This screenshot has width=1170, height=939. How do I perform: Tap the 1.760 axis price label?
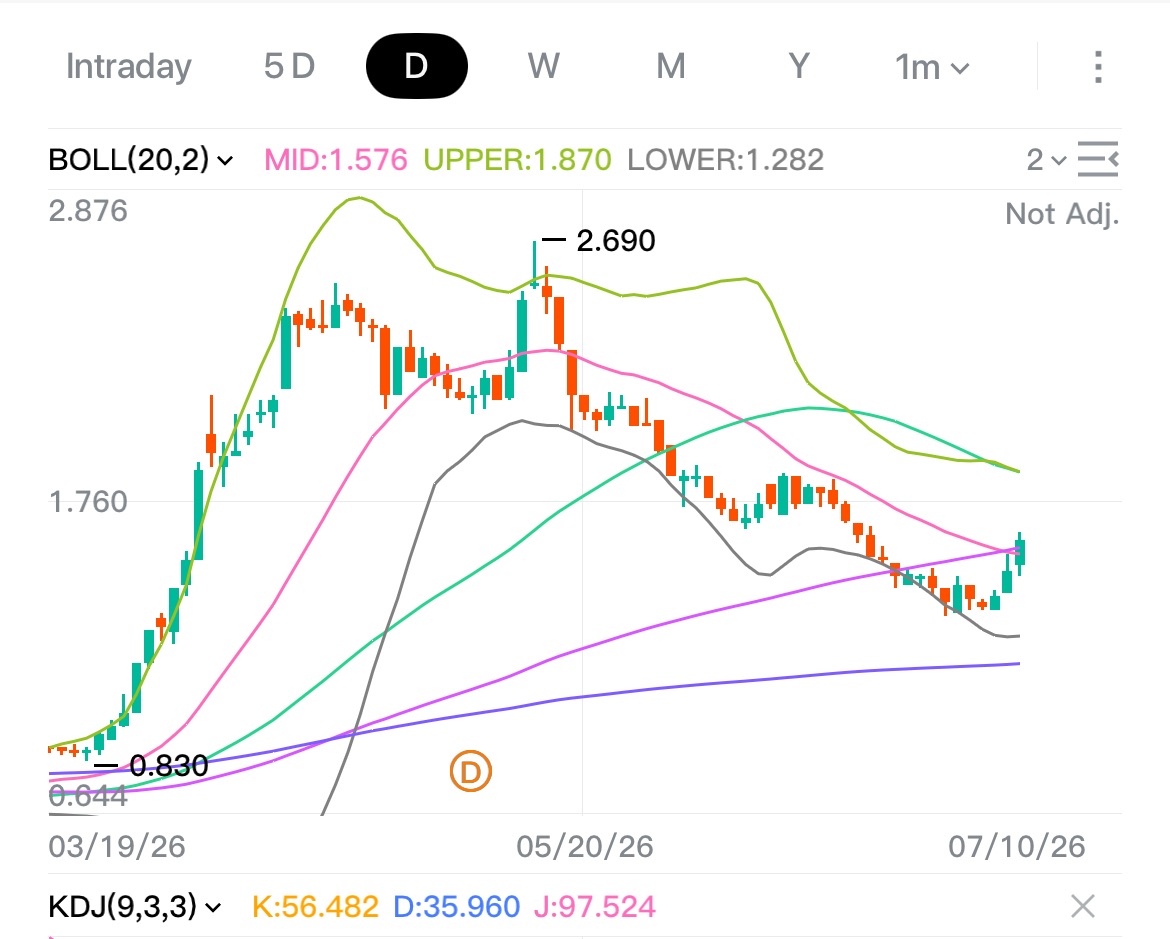[88, 502]
